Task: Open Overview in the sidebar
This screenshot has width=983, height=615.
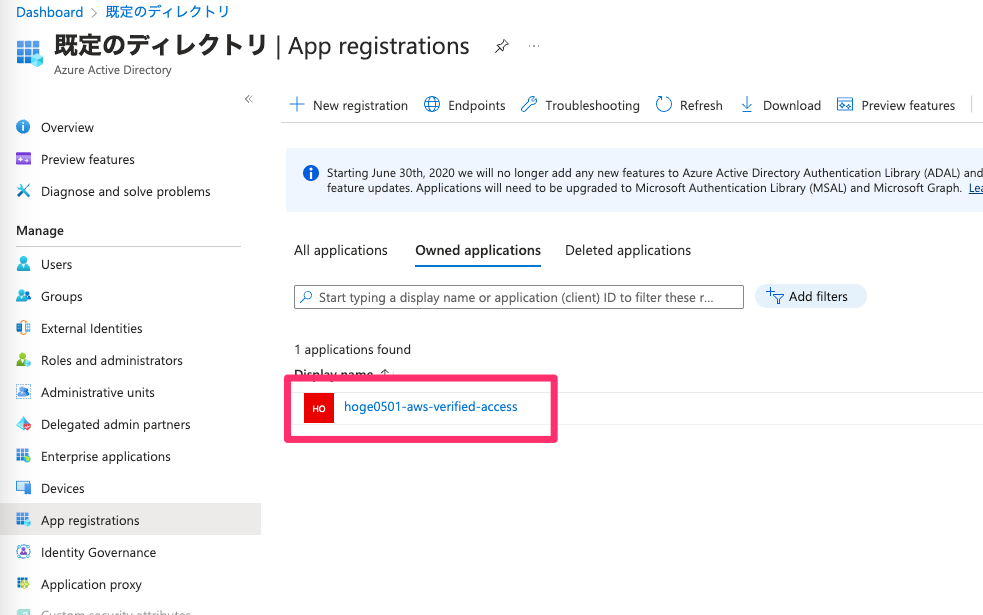Action: pyautogui.click(x=67, y=127)
